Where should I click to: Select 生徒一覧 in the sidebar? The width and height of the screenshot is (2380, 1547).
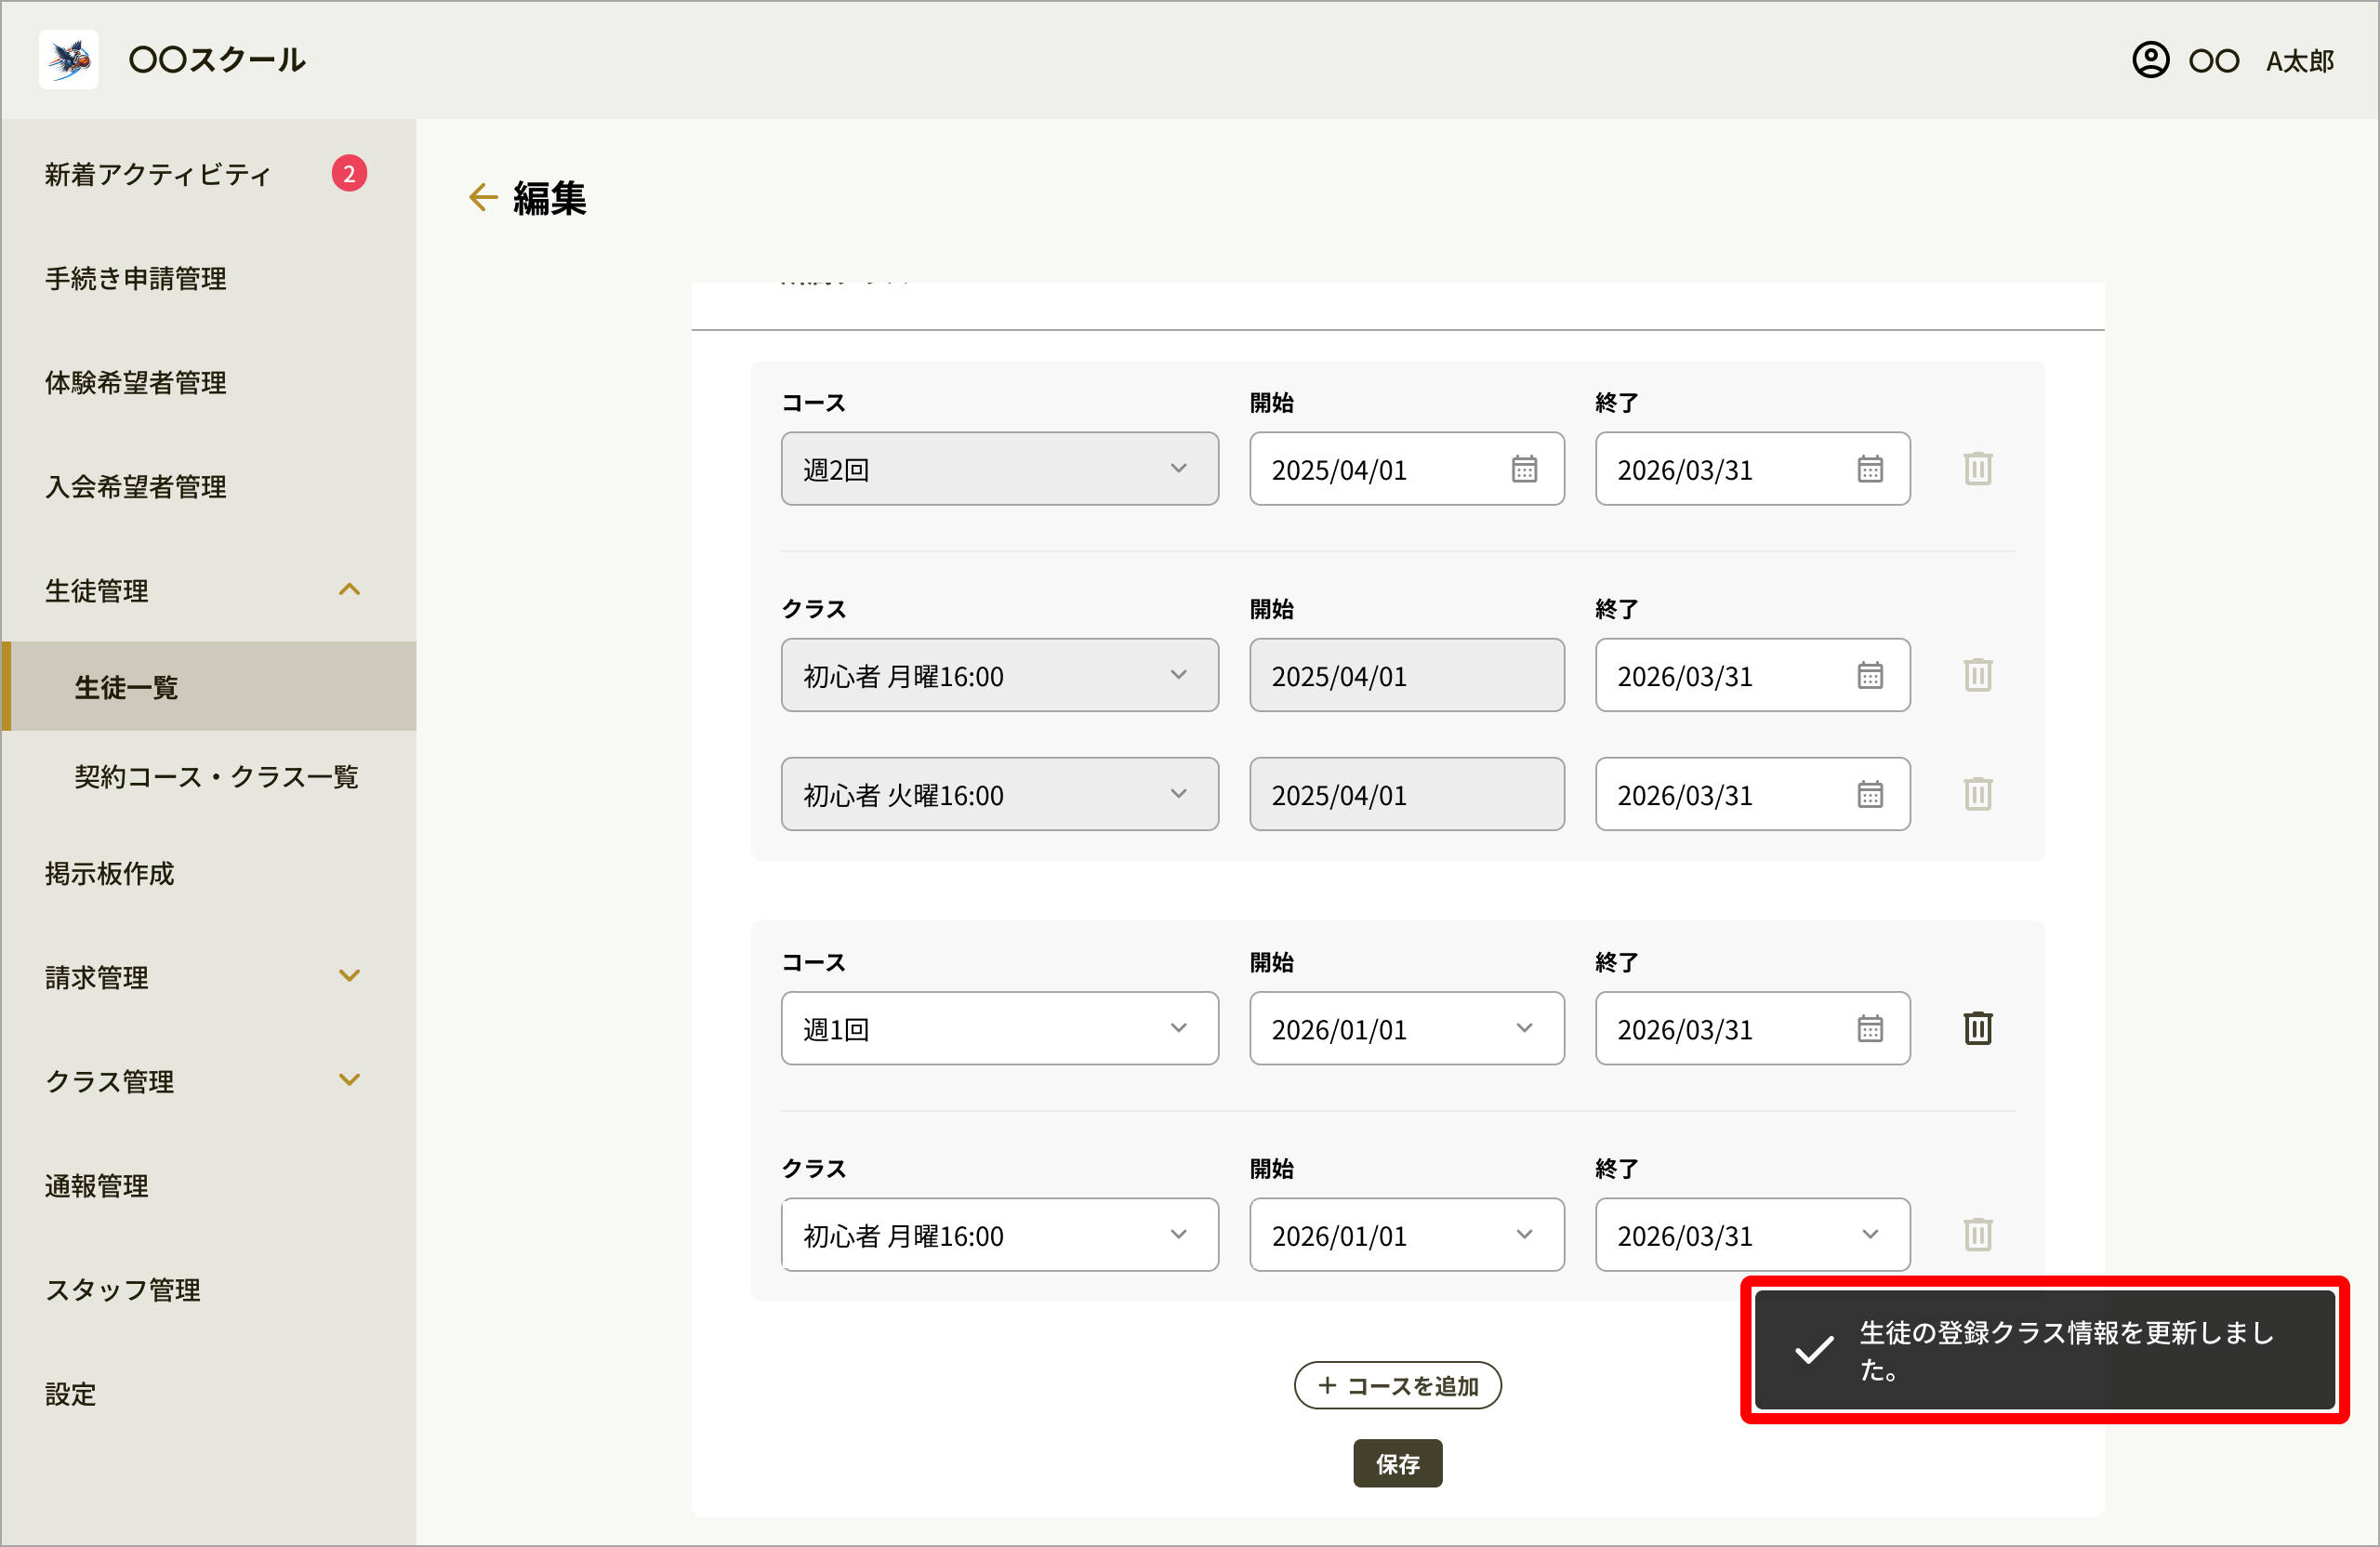[x=208, y=686]
